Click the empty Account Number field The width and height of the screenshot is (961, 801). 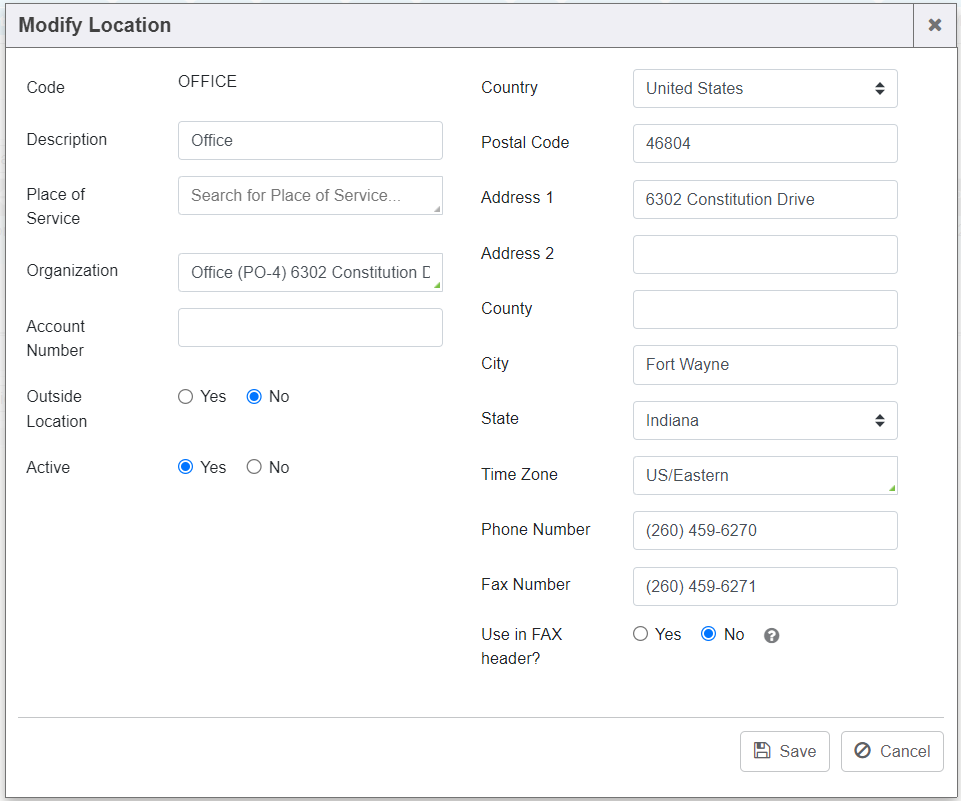[310, 327]
